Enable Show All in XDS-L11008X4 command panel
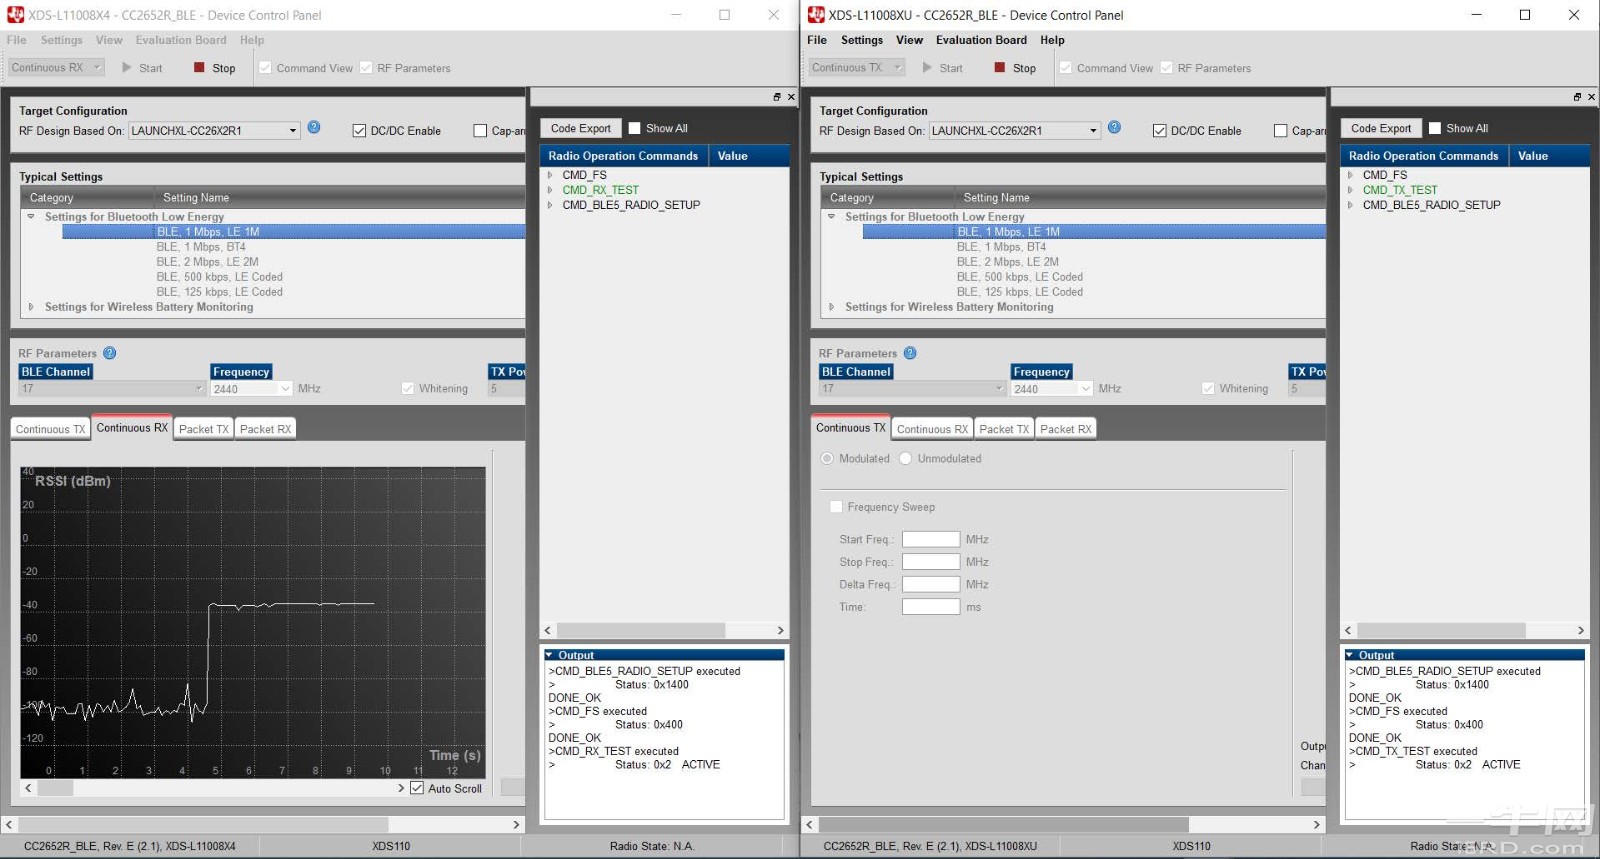 tap(634, 128)
